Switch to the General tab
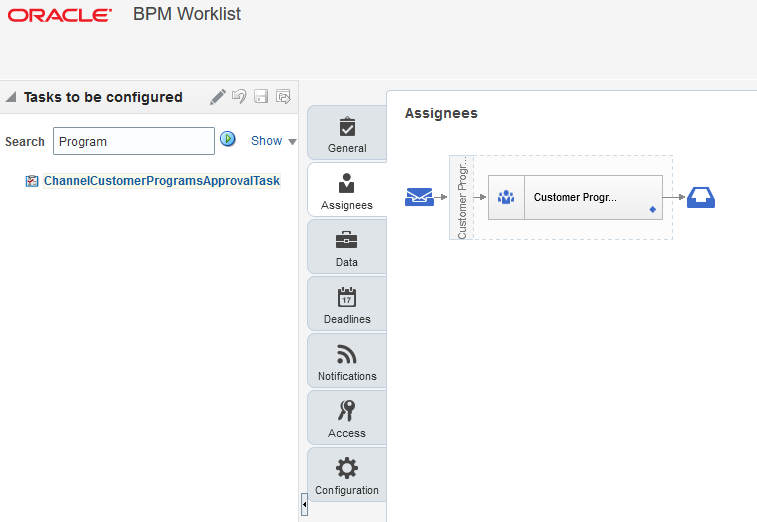Image resolution: width=757 pixels, height=522 pixels. point(347,133)
